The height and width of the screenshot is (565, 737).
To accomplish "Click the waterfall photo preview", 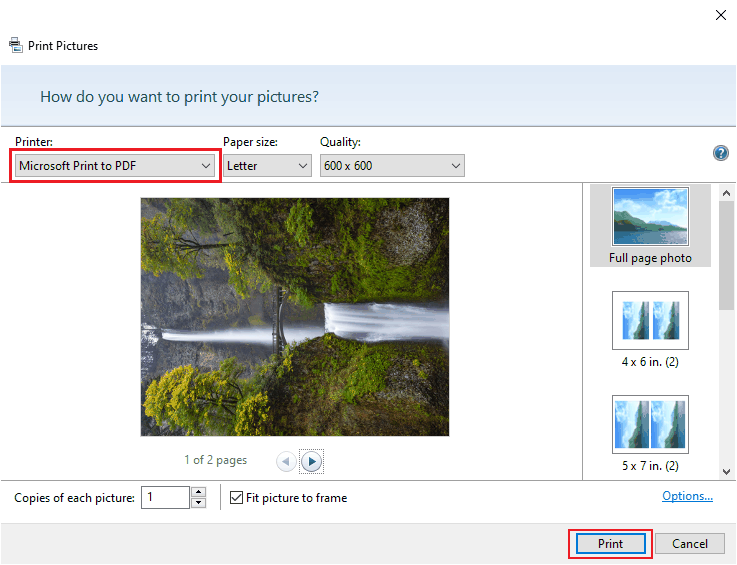I will pos(295,316).
